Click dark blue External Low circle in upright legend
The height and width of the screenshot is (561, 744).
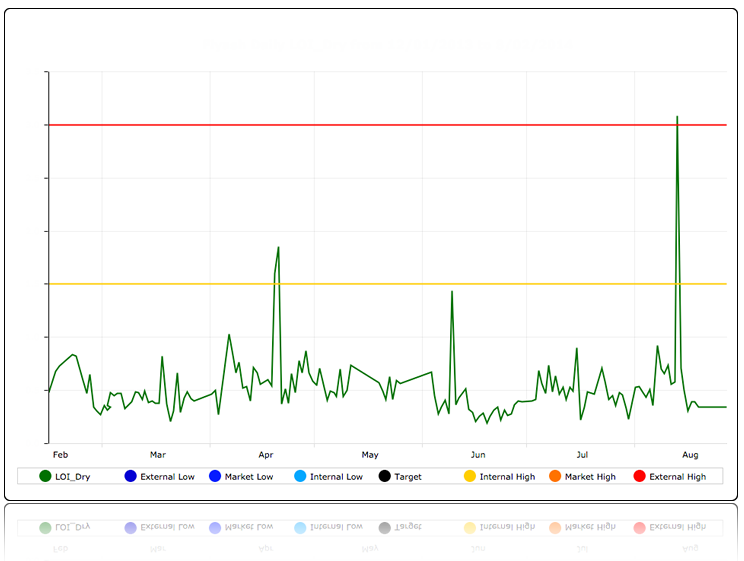(130, 477)
